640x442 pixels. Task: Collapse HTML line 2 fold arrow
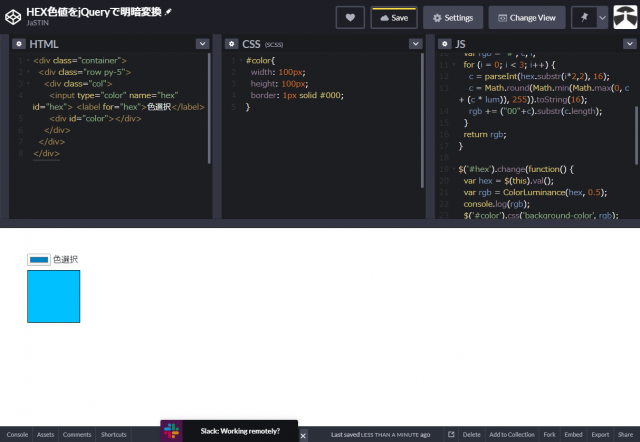(x=28, y=72)
